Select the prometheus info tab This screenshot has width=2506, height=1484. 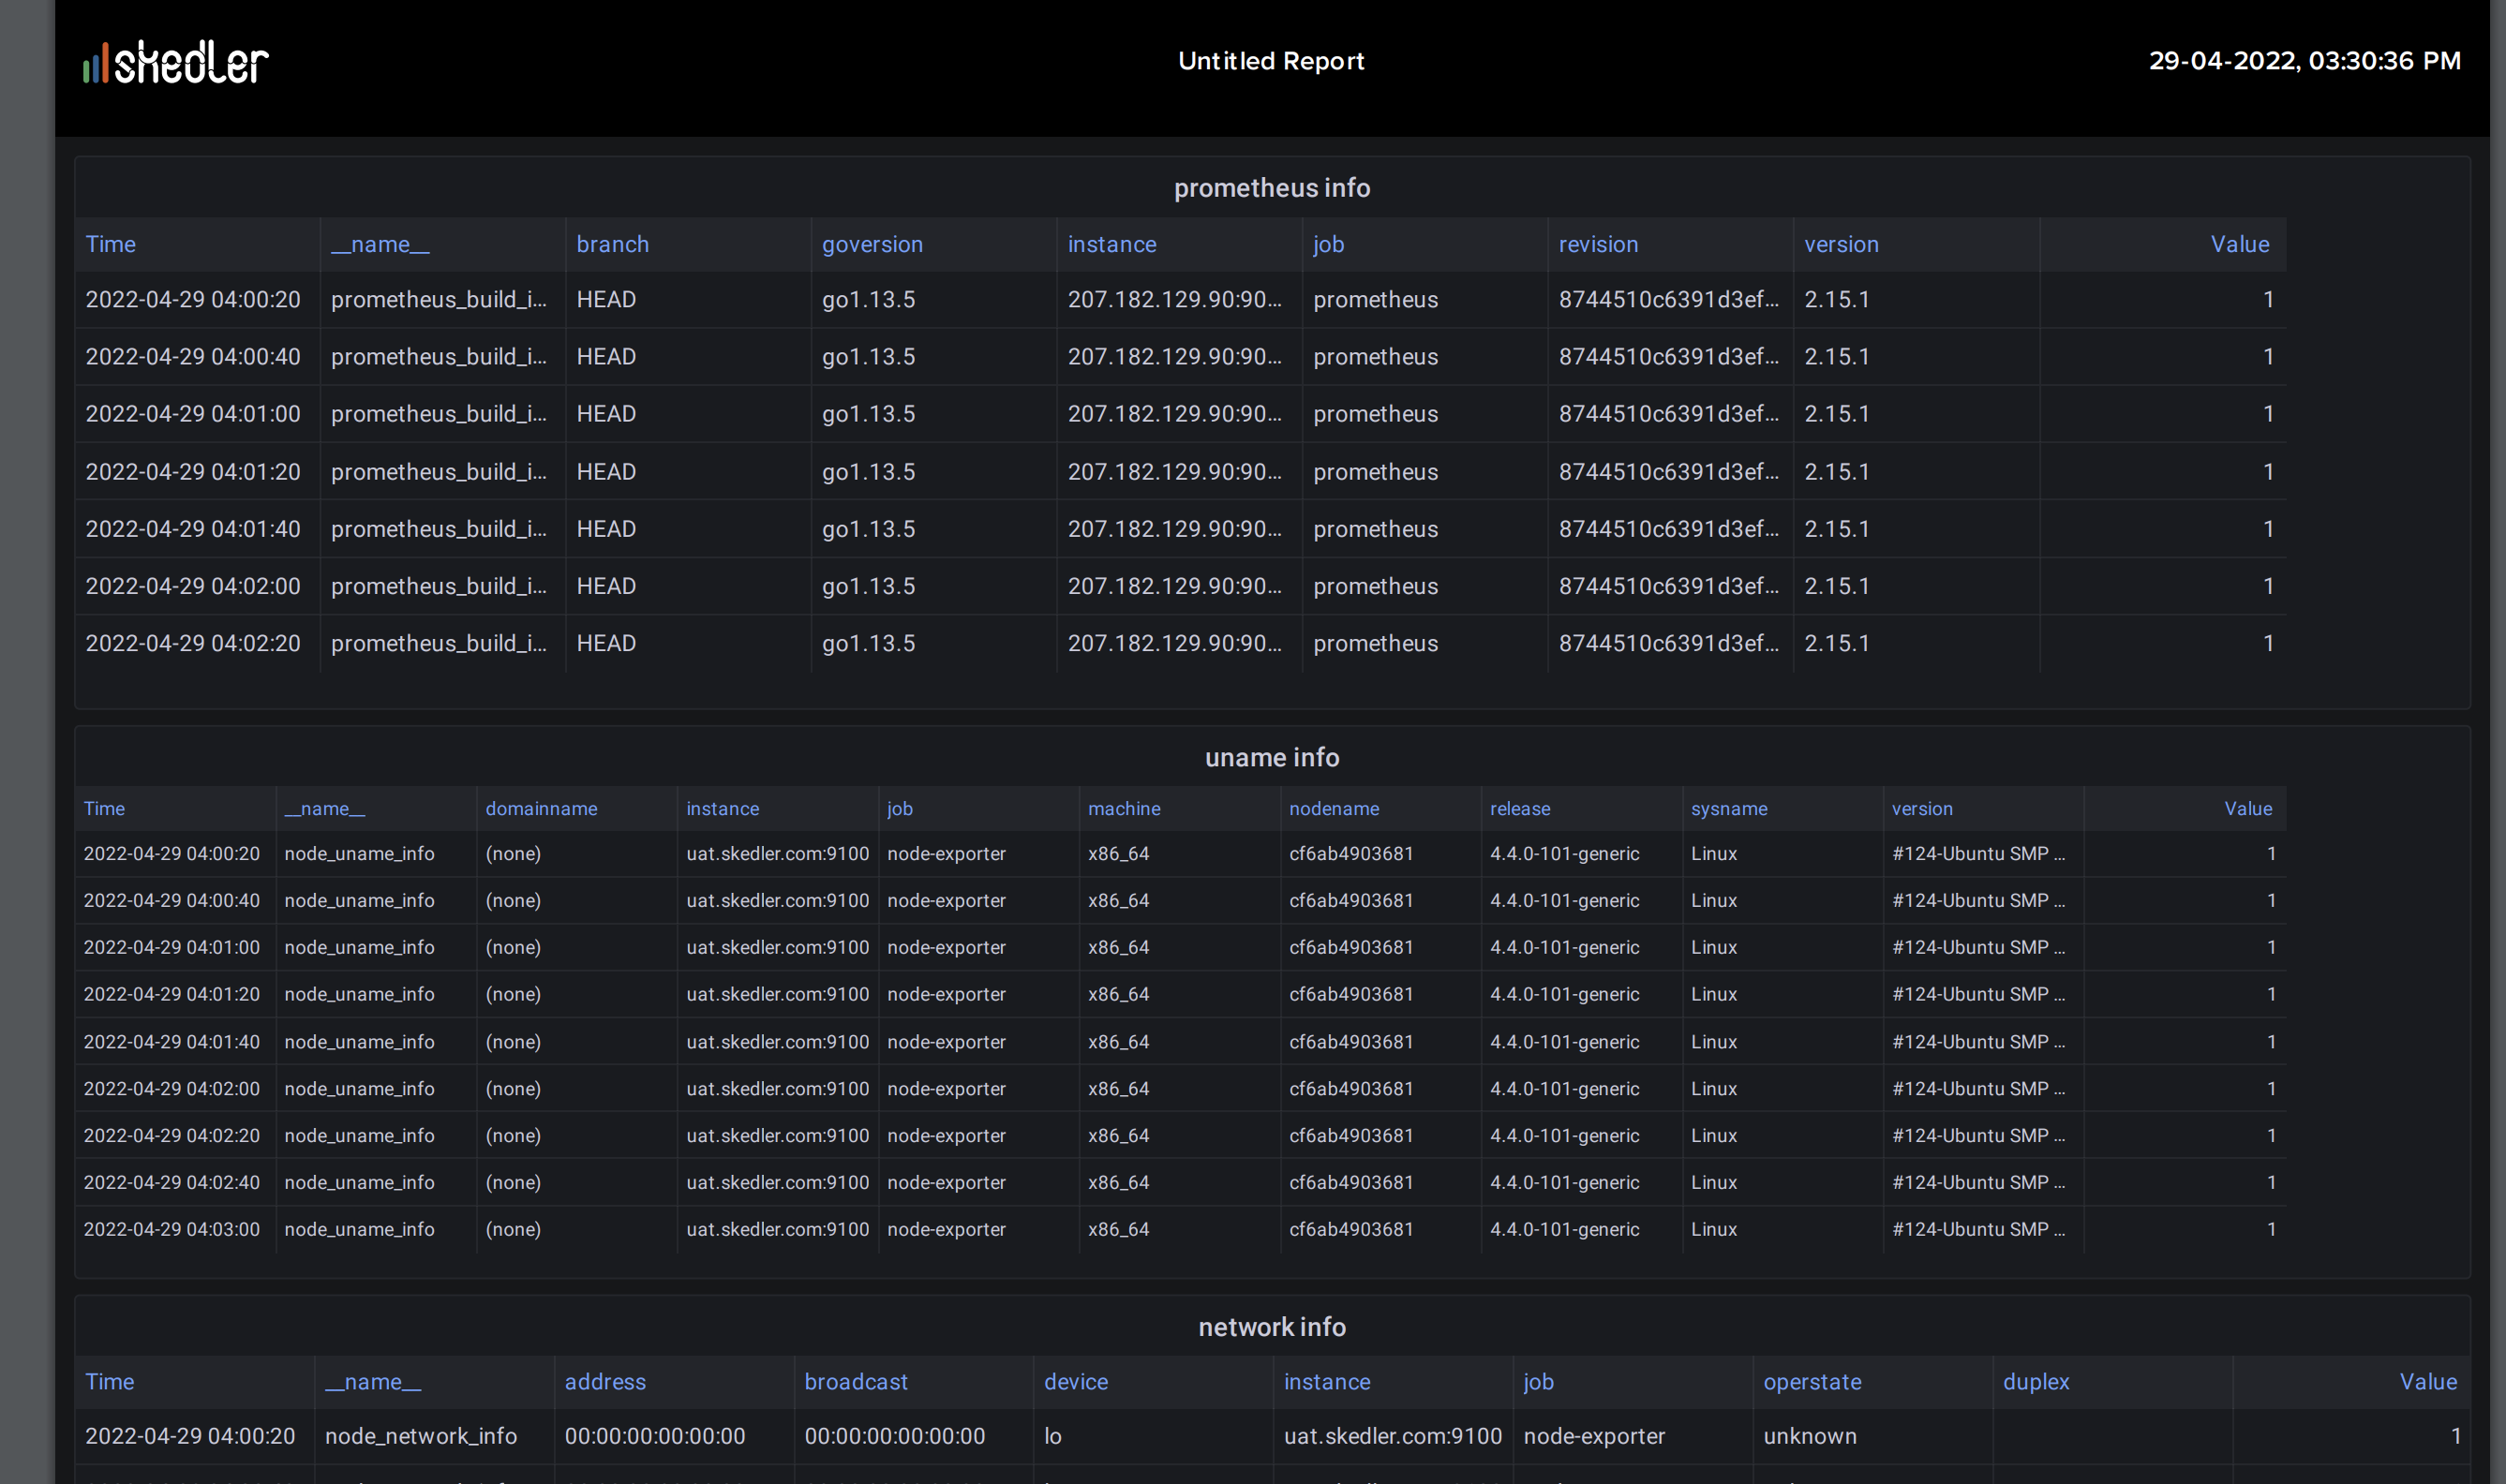point(1271,187)
